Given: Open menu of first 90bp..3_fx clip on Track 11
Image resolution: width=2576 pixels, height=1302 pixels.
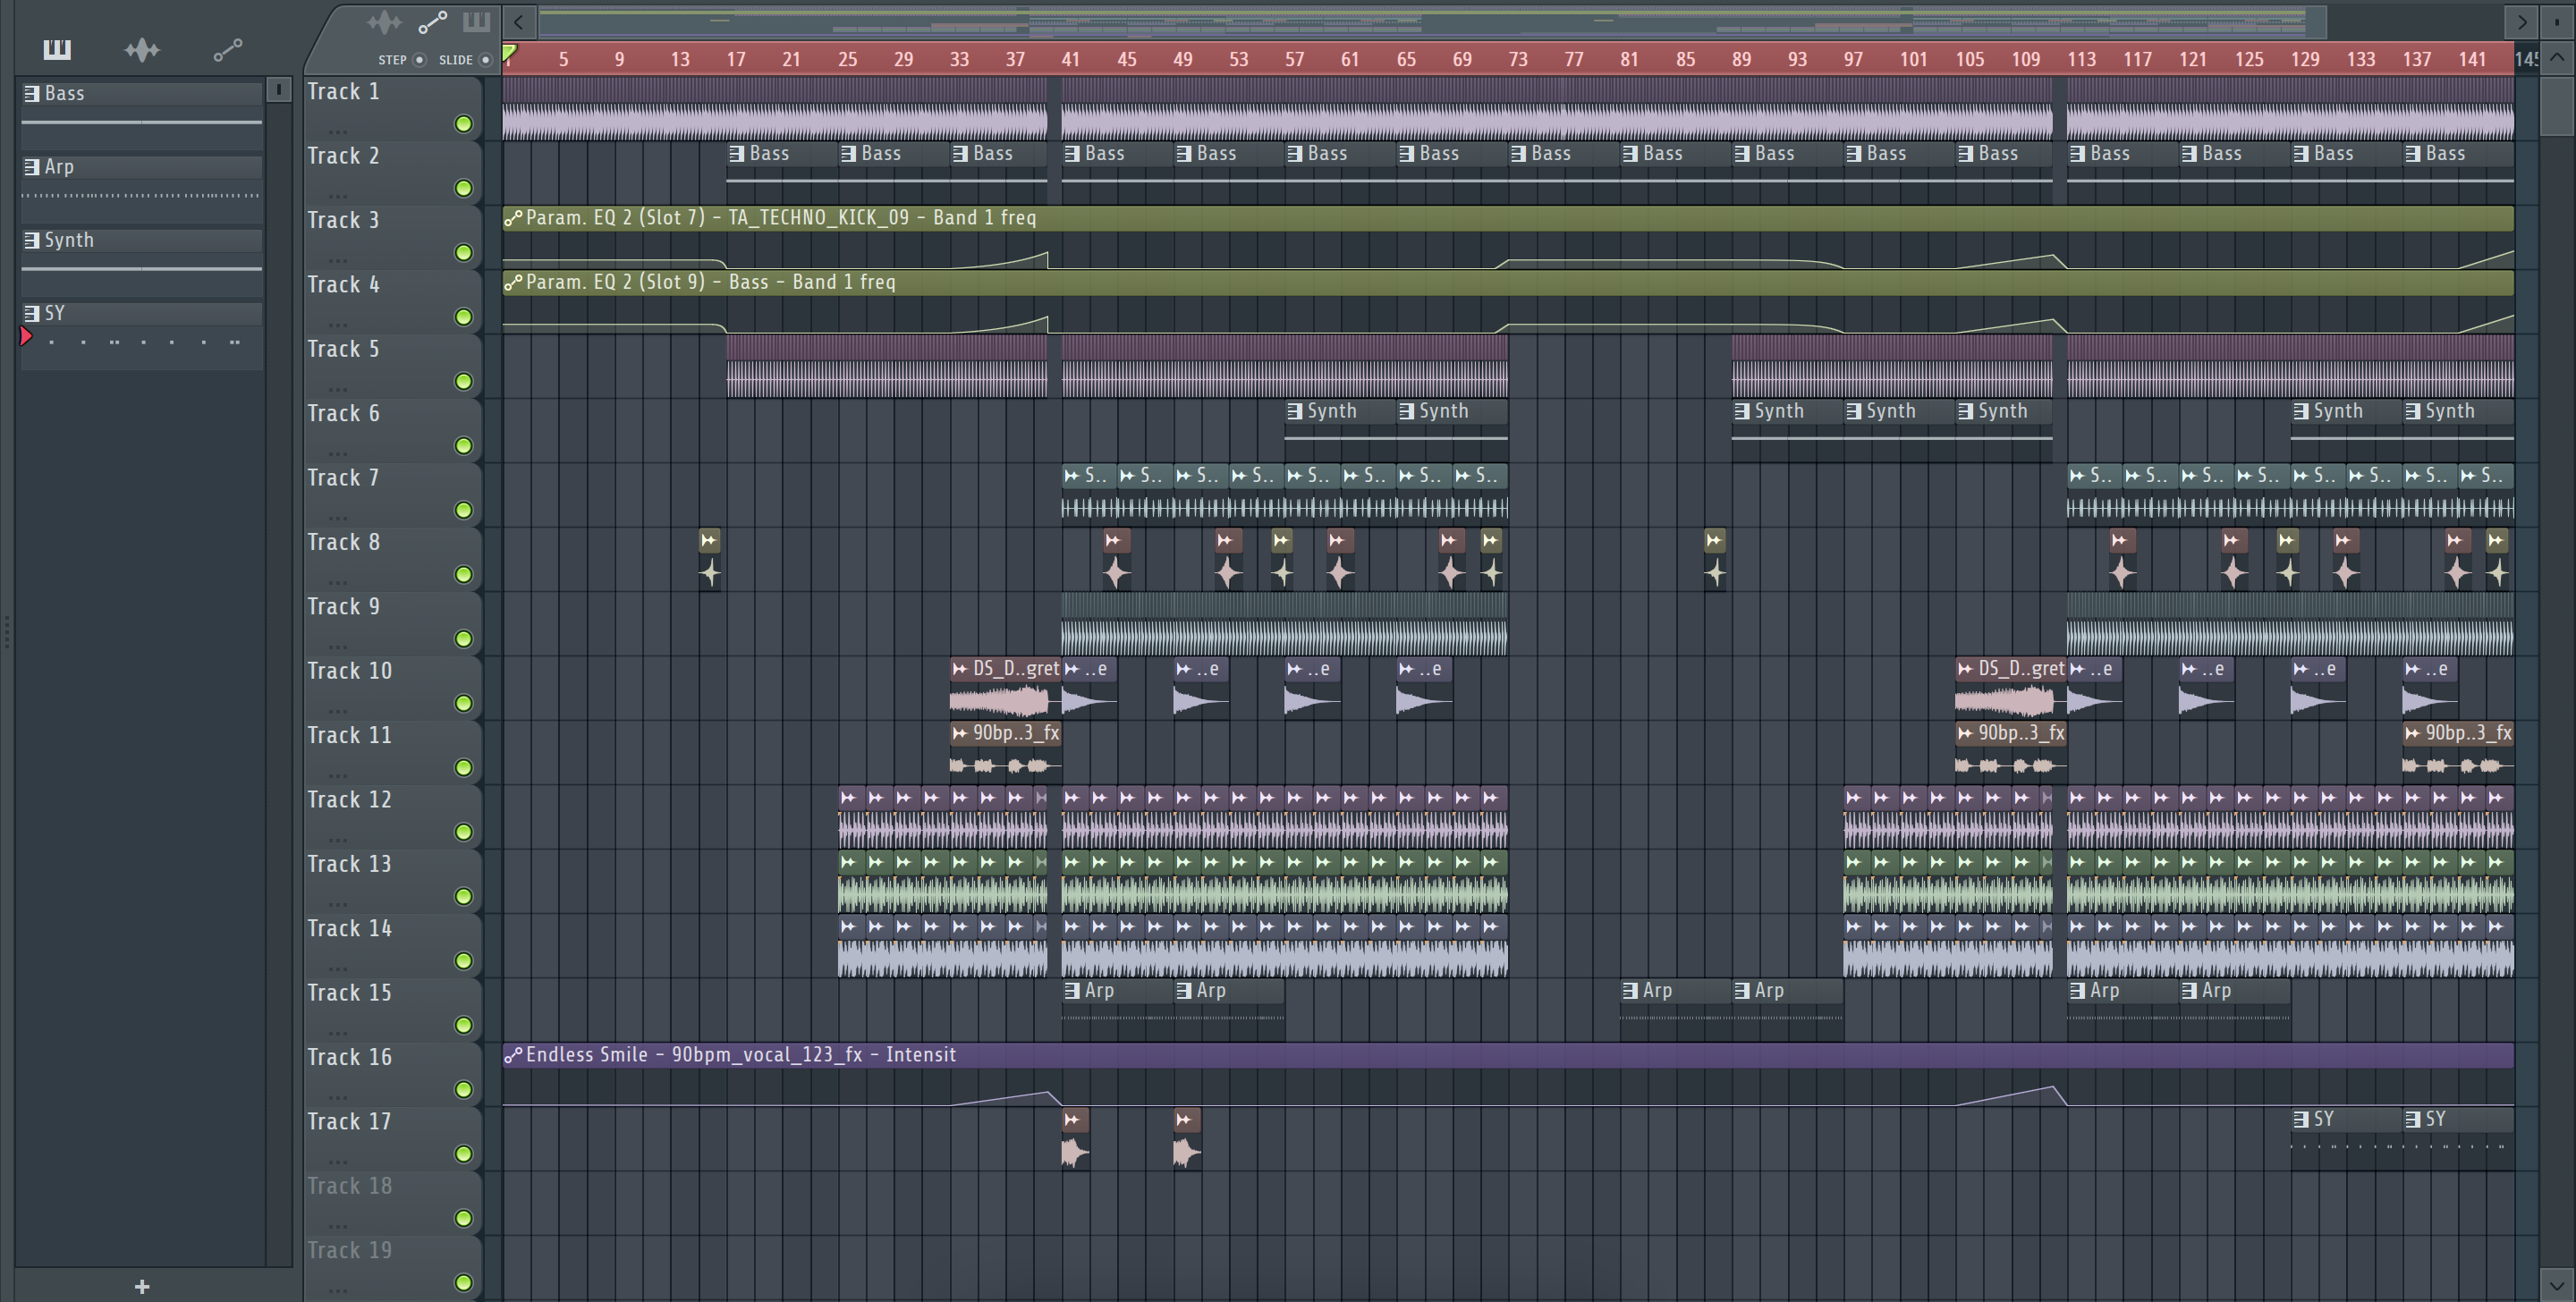Looking at the screenshot, I should pyautogui.click(x=960, y=733).
